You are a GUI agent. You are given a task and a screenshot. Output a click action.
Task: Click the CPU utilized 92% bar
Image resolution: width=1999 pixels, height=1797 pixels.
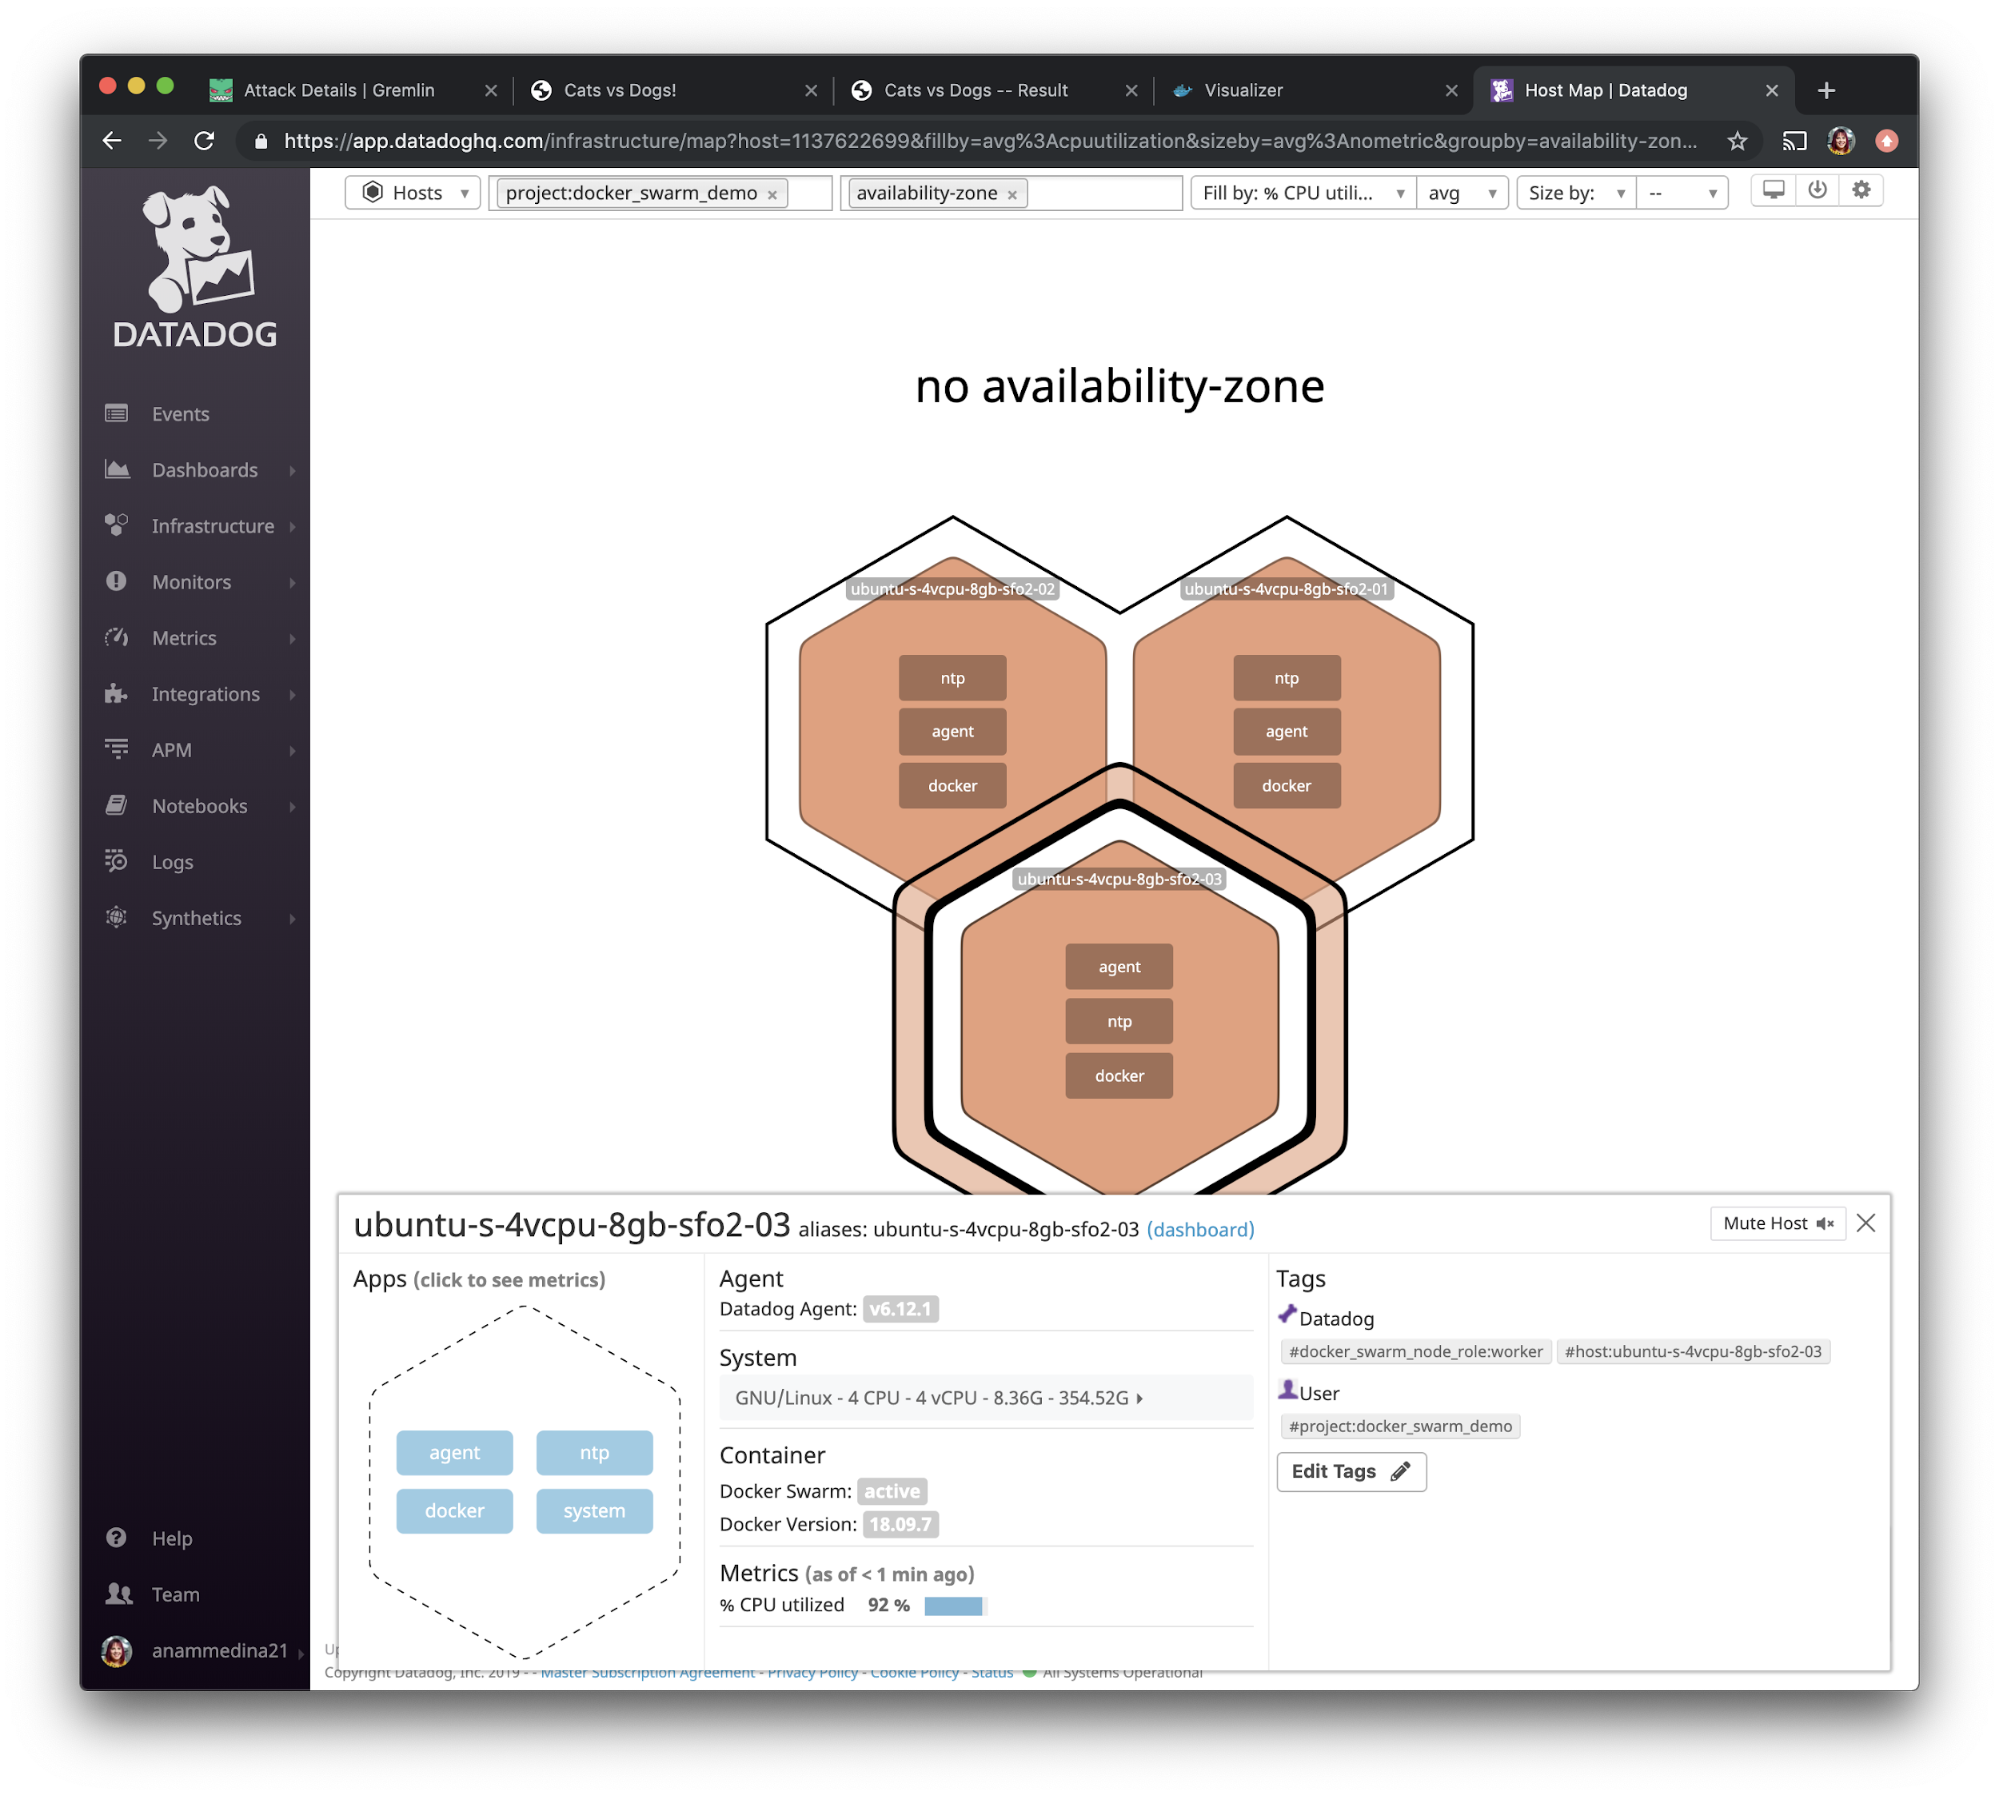tap(955, 1605)
